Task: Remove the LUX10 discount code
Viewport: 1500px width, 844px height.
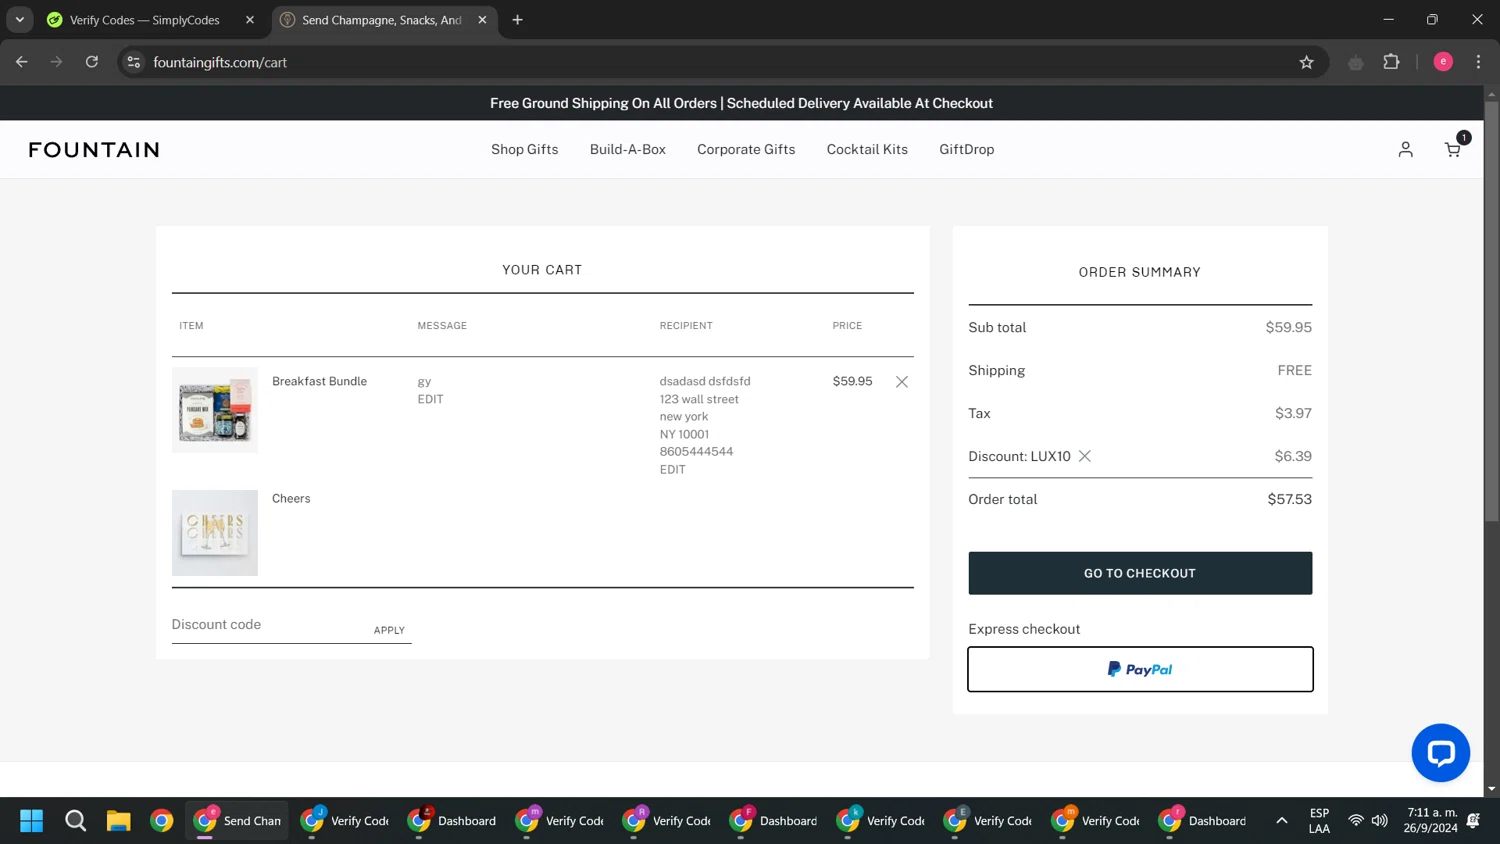Action: tap(1085, 456)
